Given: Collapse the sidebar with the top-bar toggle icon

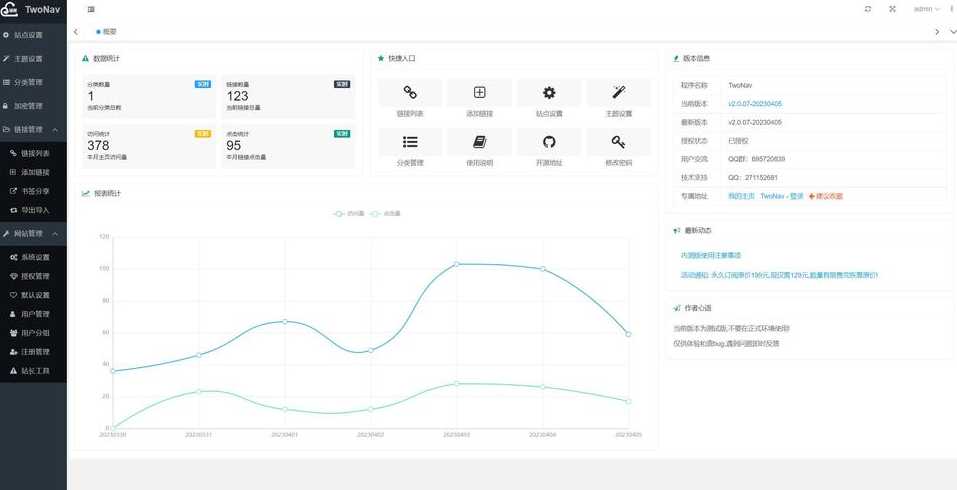Looking at the screenshot, I should [92, 9].
